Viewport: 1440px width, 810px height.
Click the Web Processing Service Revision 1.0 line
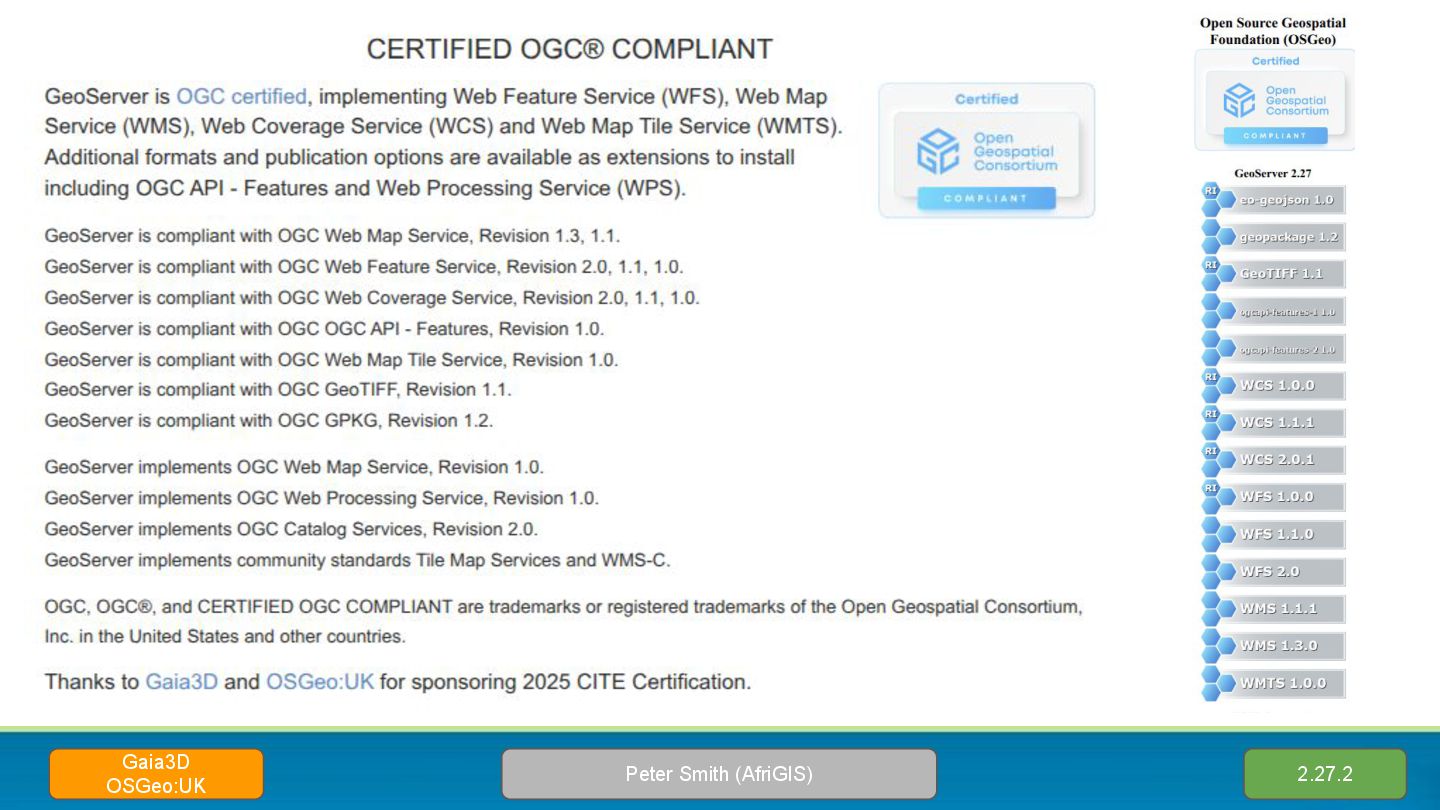tap(322, 498)
